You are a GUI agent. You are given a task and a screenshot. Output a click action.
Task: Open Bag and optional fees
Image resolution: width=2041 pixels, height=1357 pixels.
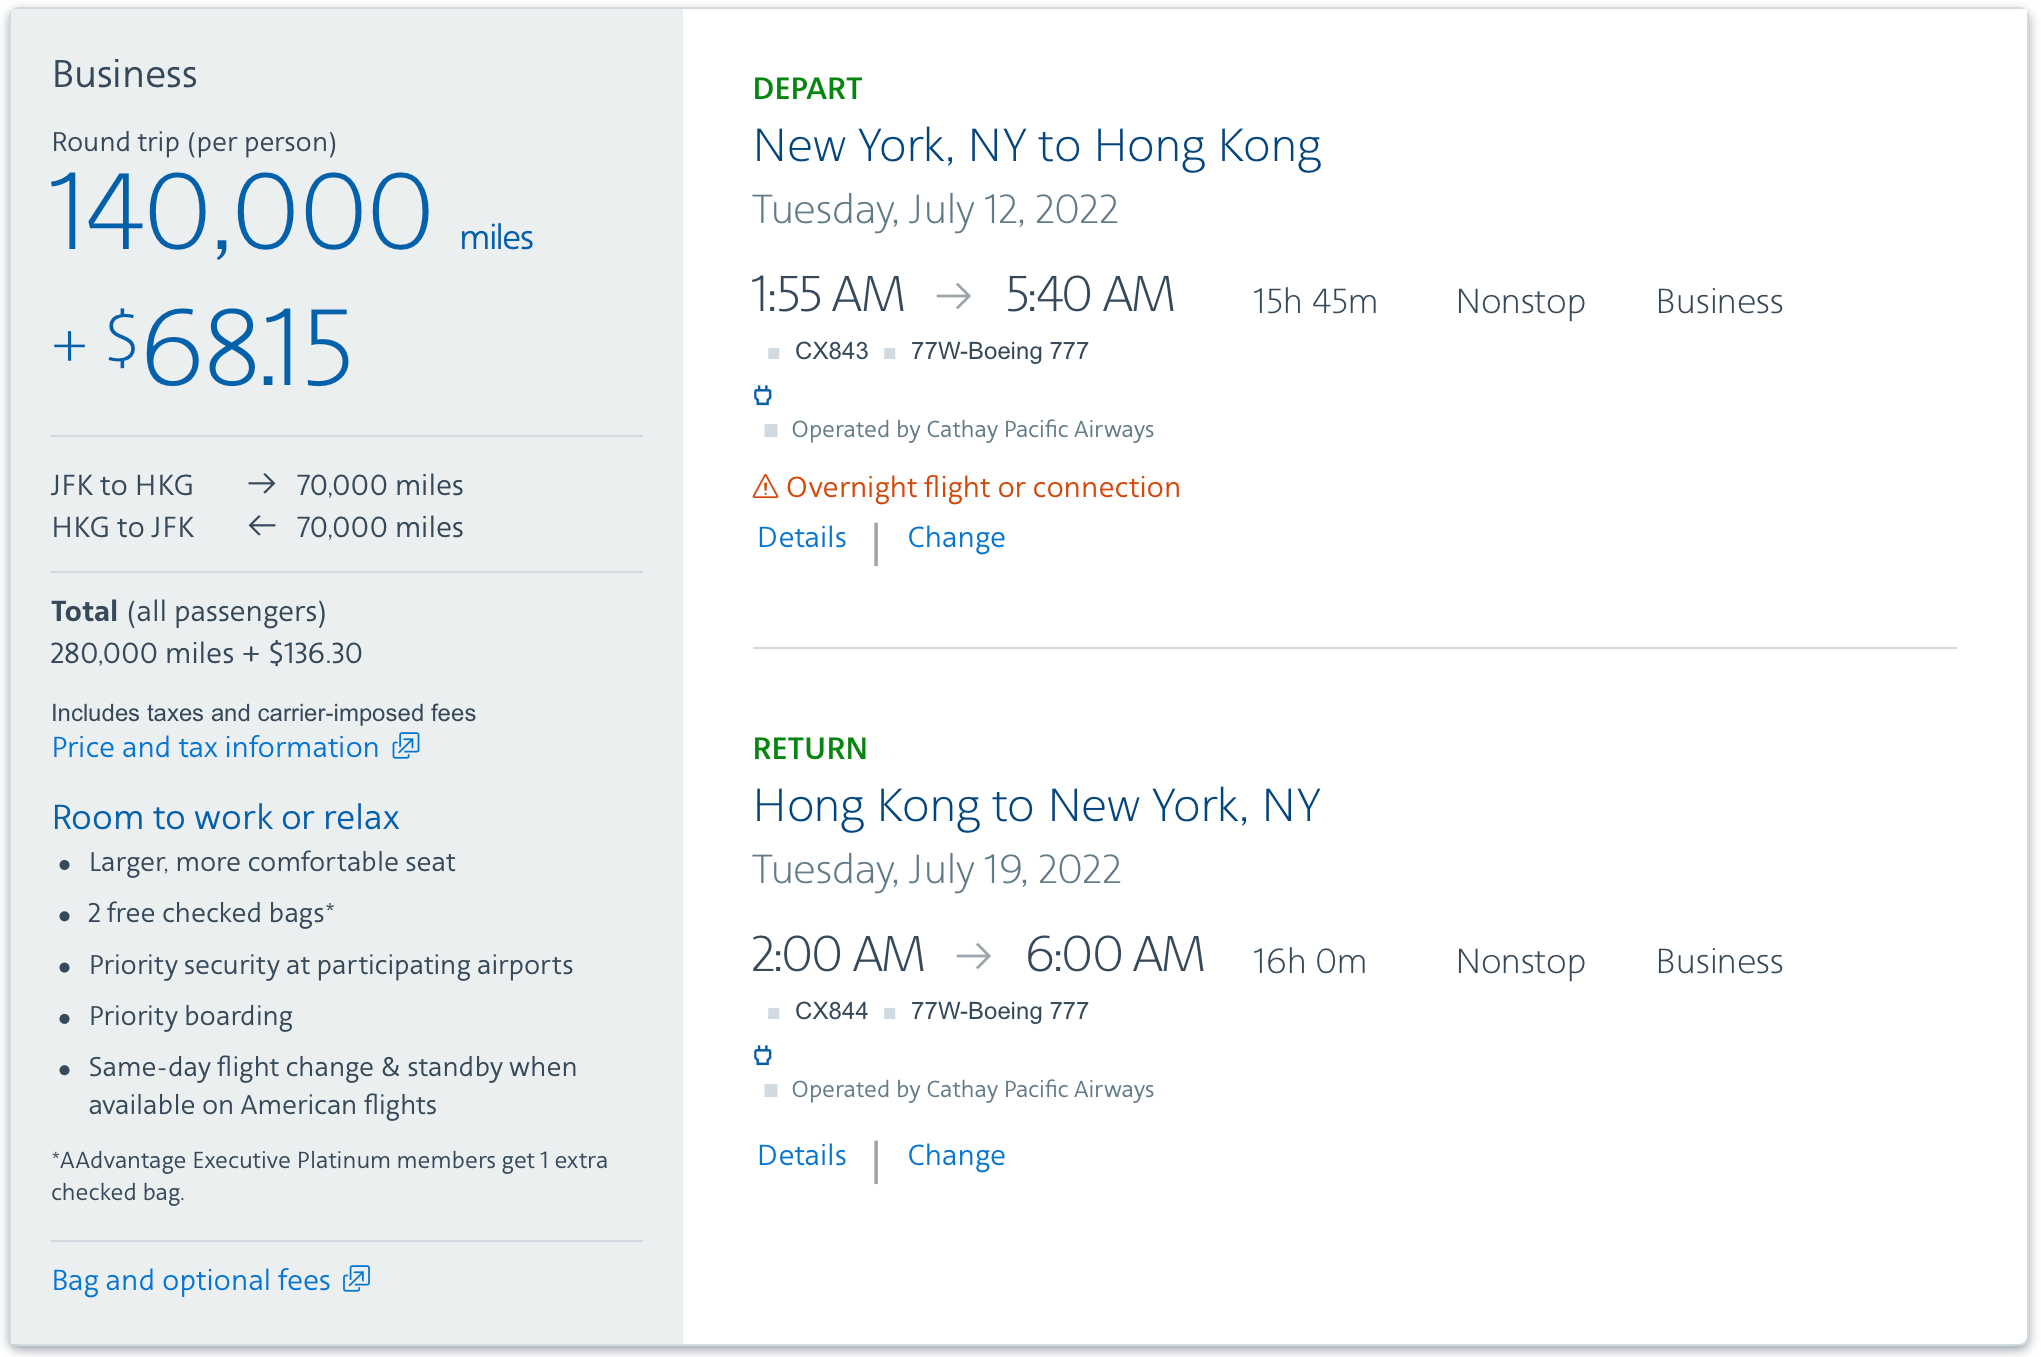[190, 1279]
